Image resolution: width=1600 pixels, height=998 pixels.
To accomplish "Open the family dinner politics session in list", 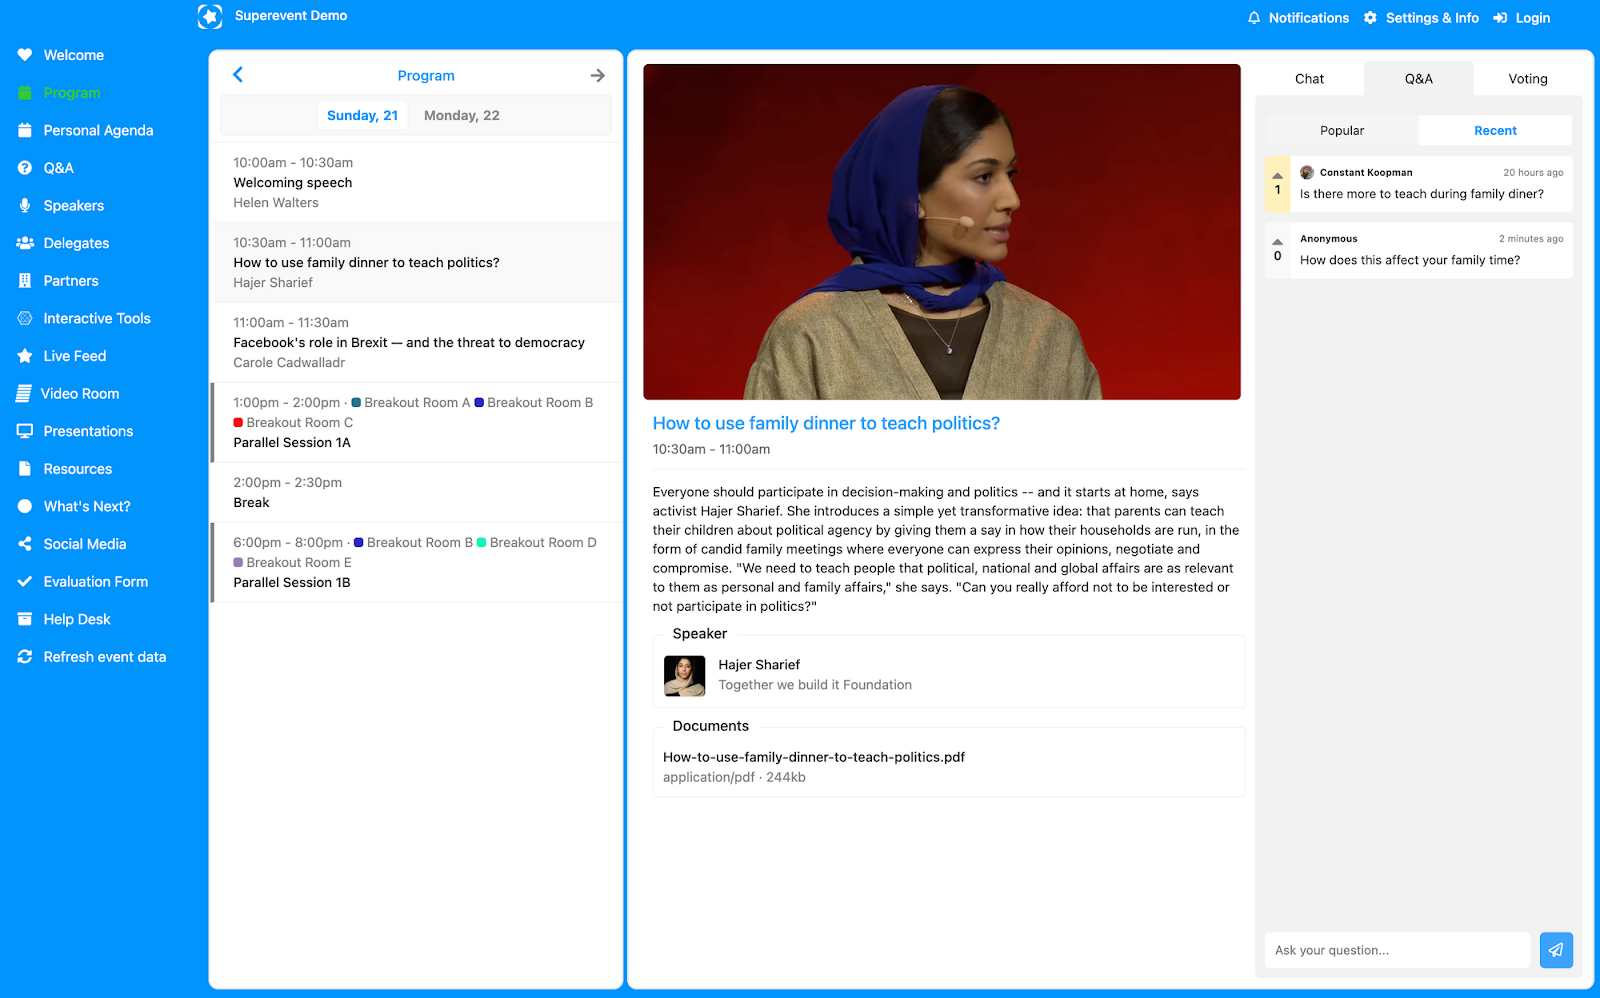I will point(416,263).
